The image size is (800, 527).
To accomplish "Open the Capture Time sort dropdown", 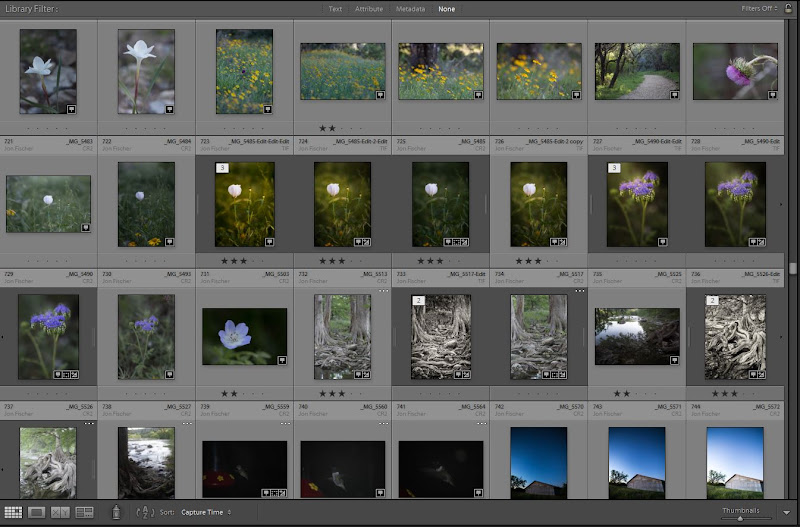I will click(x=205, y=512).
